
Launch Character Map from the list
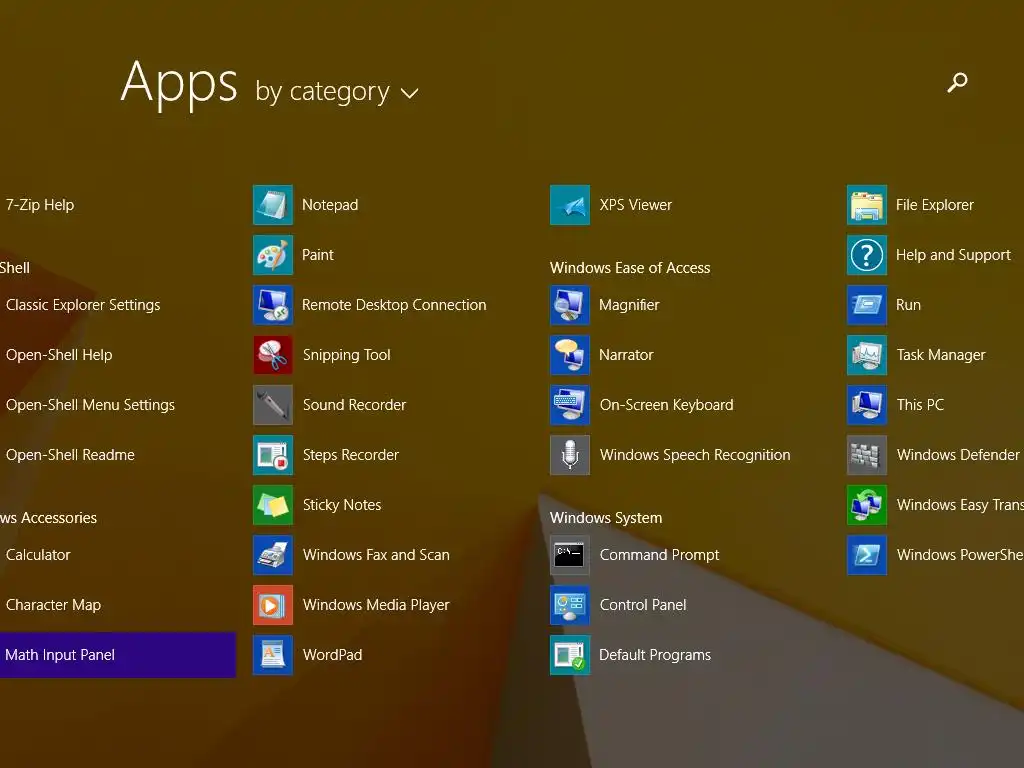click(54, 605)
